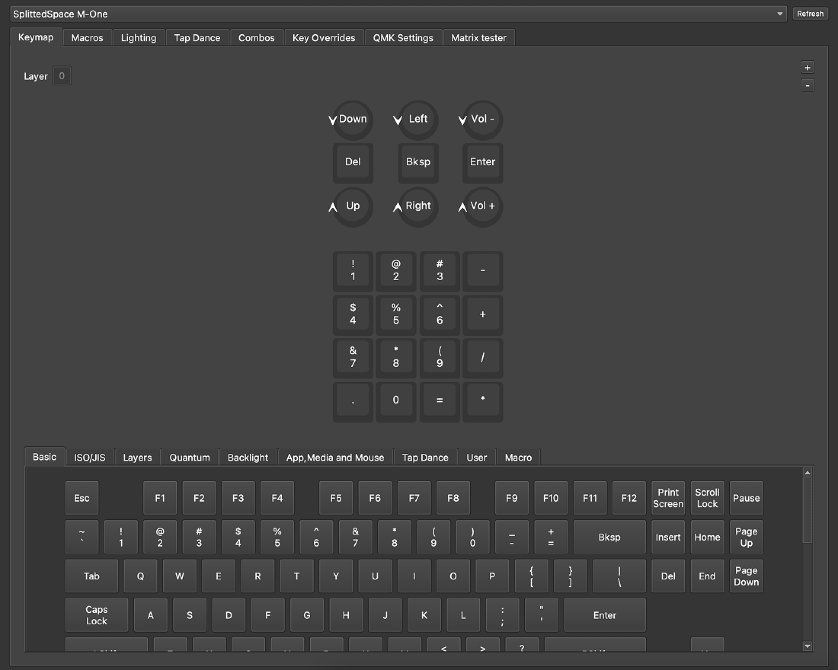The height and width of the screenshot is (670, 838).
Task: Select the Right encoder knob
Action: 418,206
